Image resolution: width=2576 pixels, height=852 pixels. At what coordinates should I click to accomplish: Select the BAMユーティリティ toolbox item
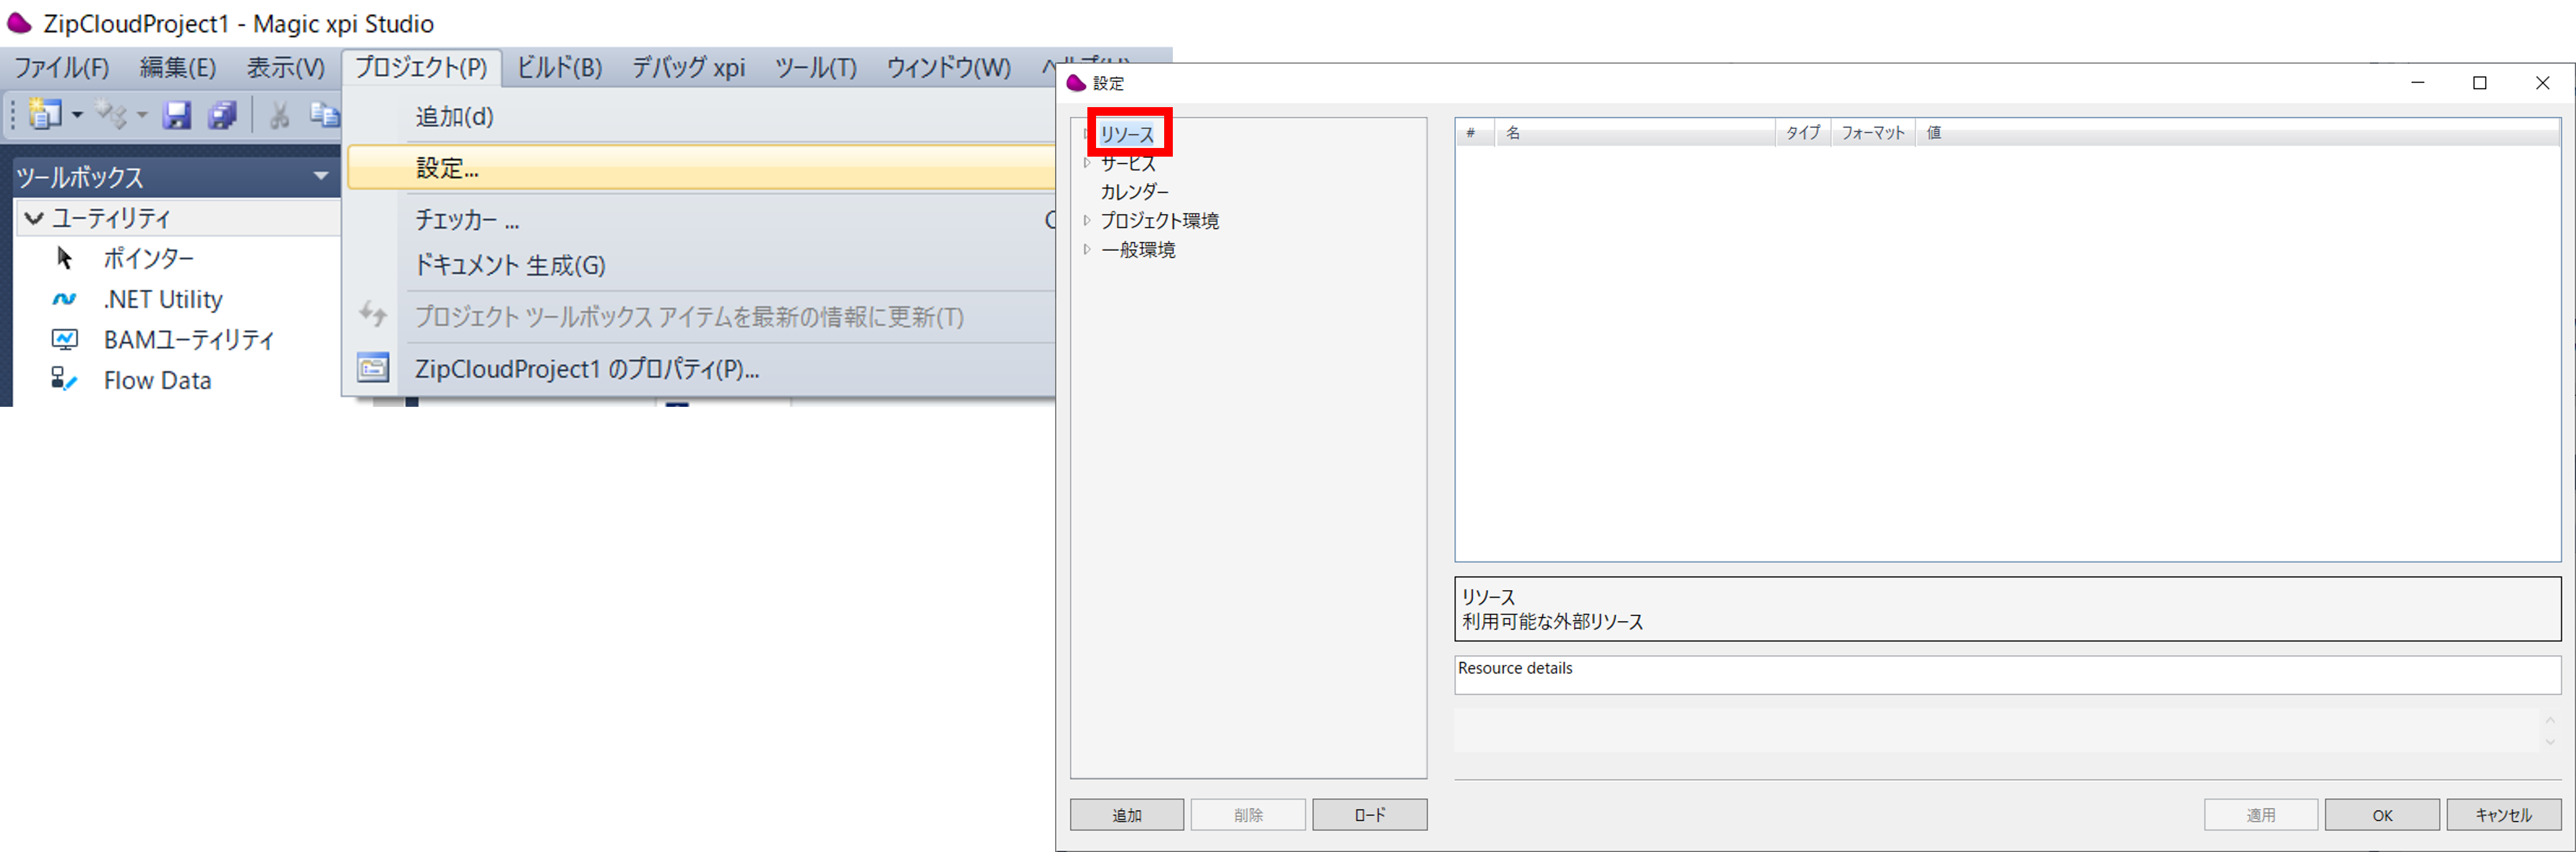tap(187, 340)
